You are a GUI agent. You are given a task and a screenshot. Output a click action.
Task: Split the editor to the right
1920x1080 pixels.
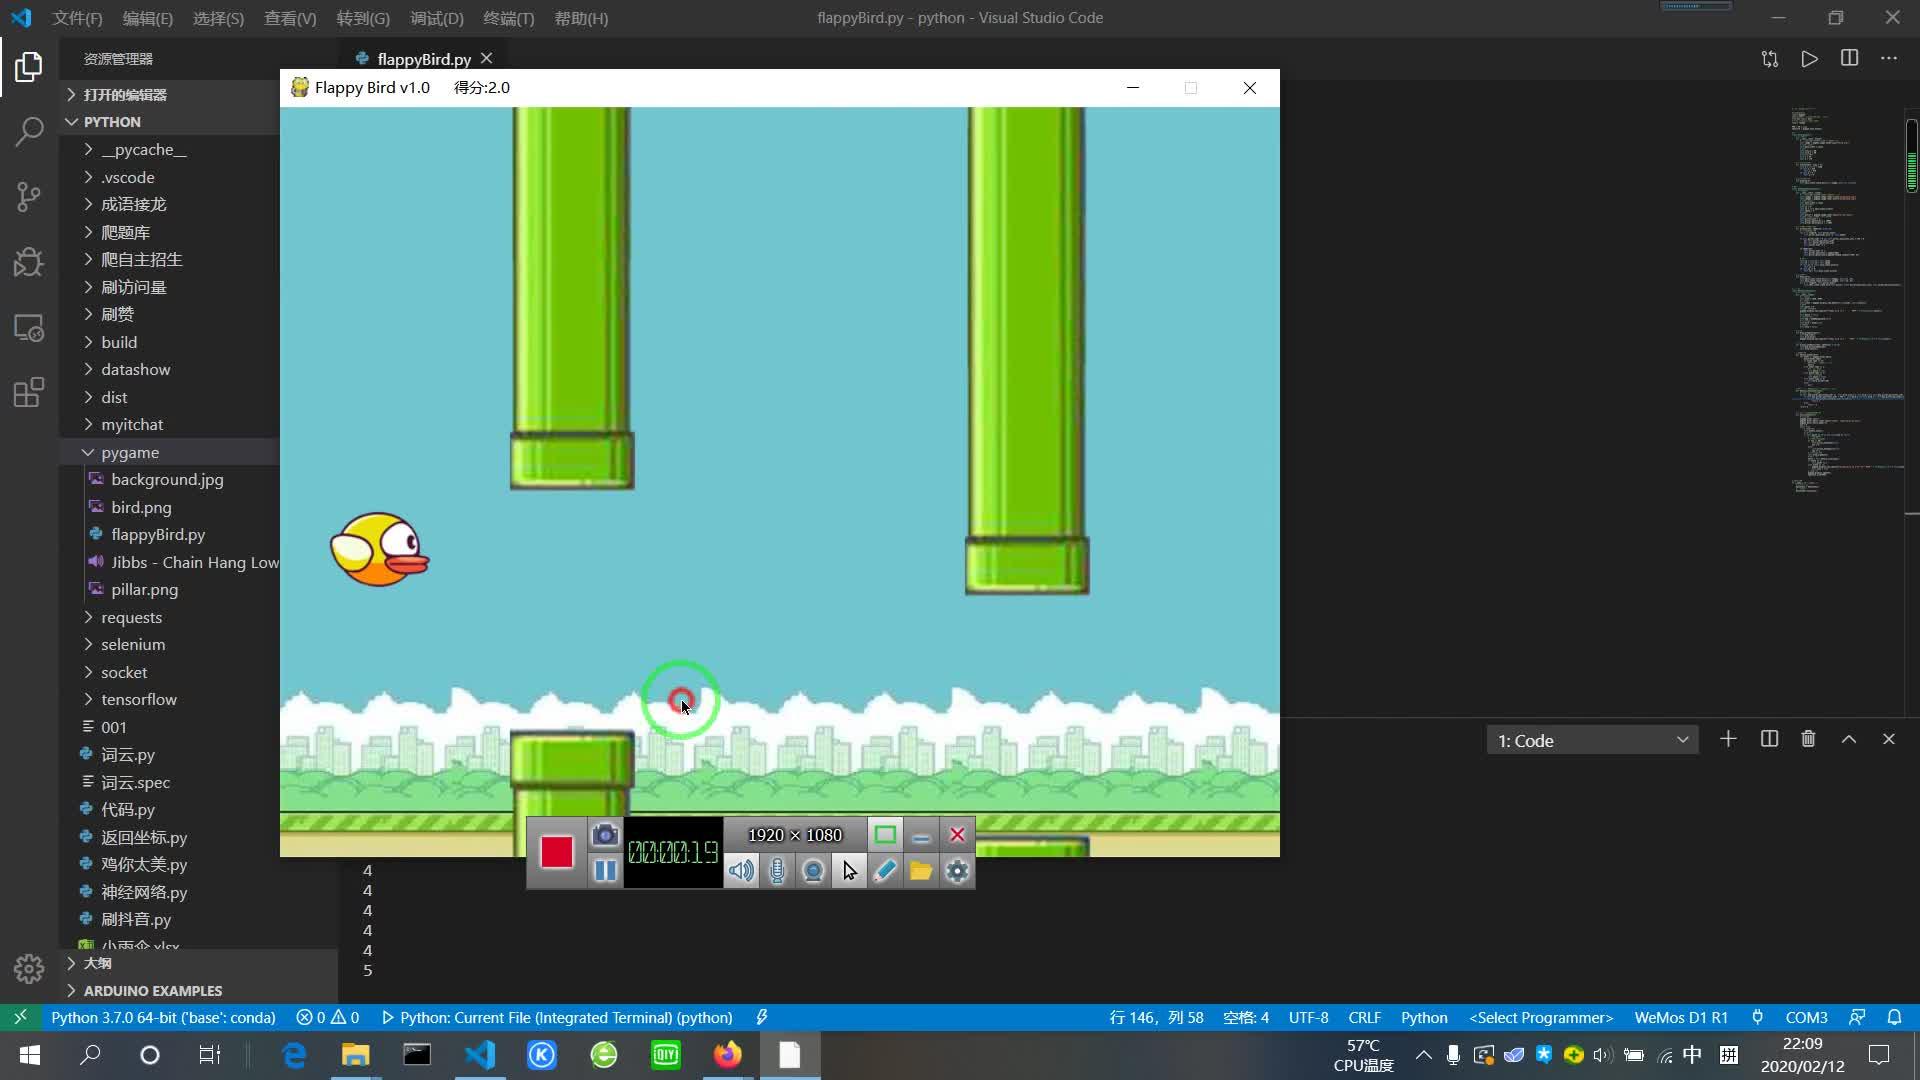click(1849, 59)
